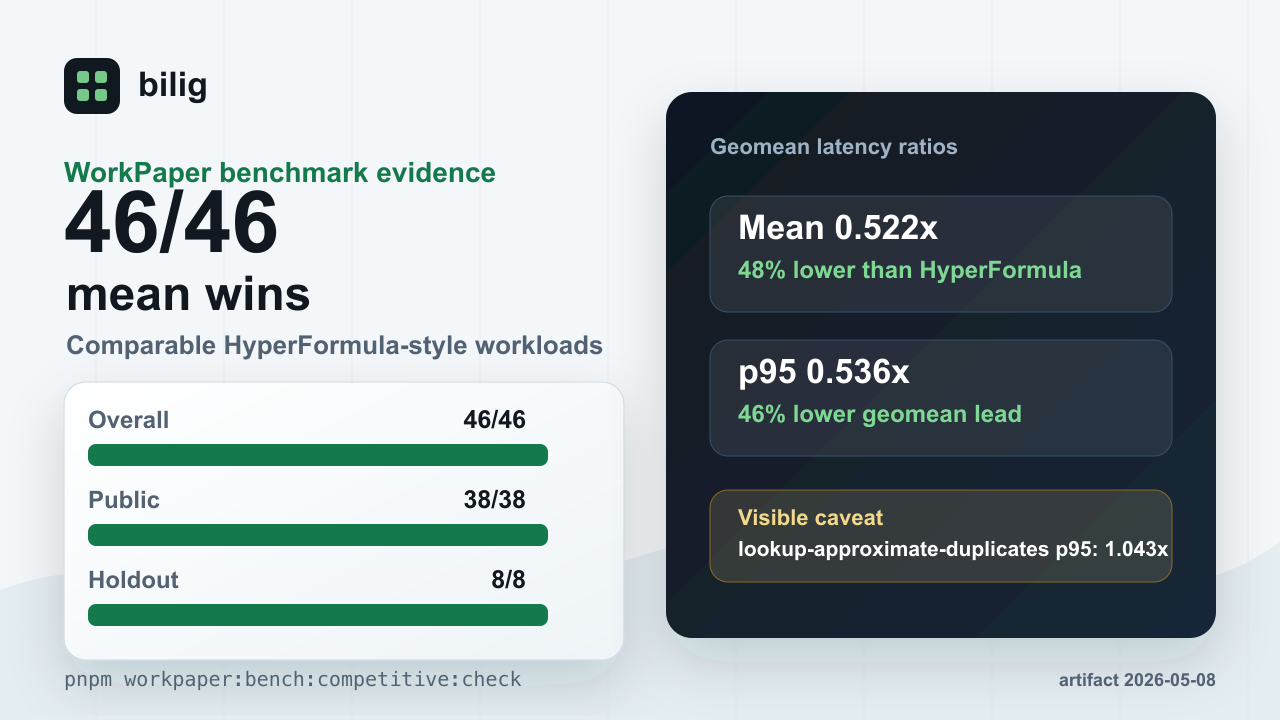1280x720 pixels.
Task: Click the Holdout row label
Action: tap(133, 580)
